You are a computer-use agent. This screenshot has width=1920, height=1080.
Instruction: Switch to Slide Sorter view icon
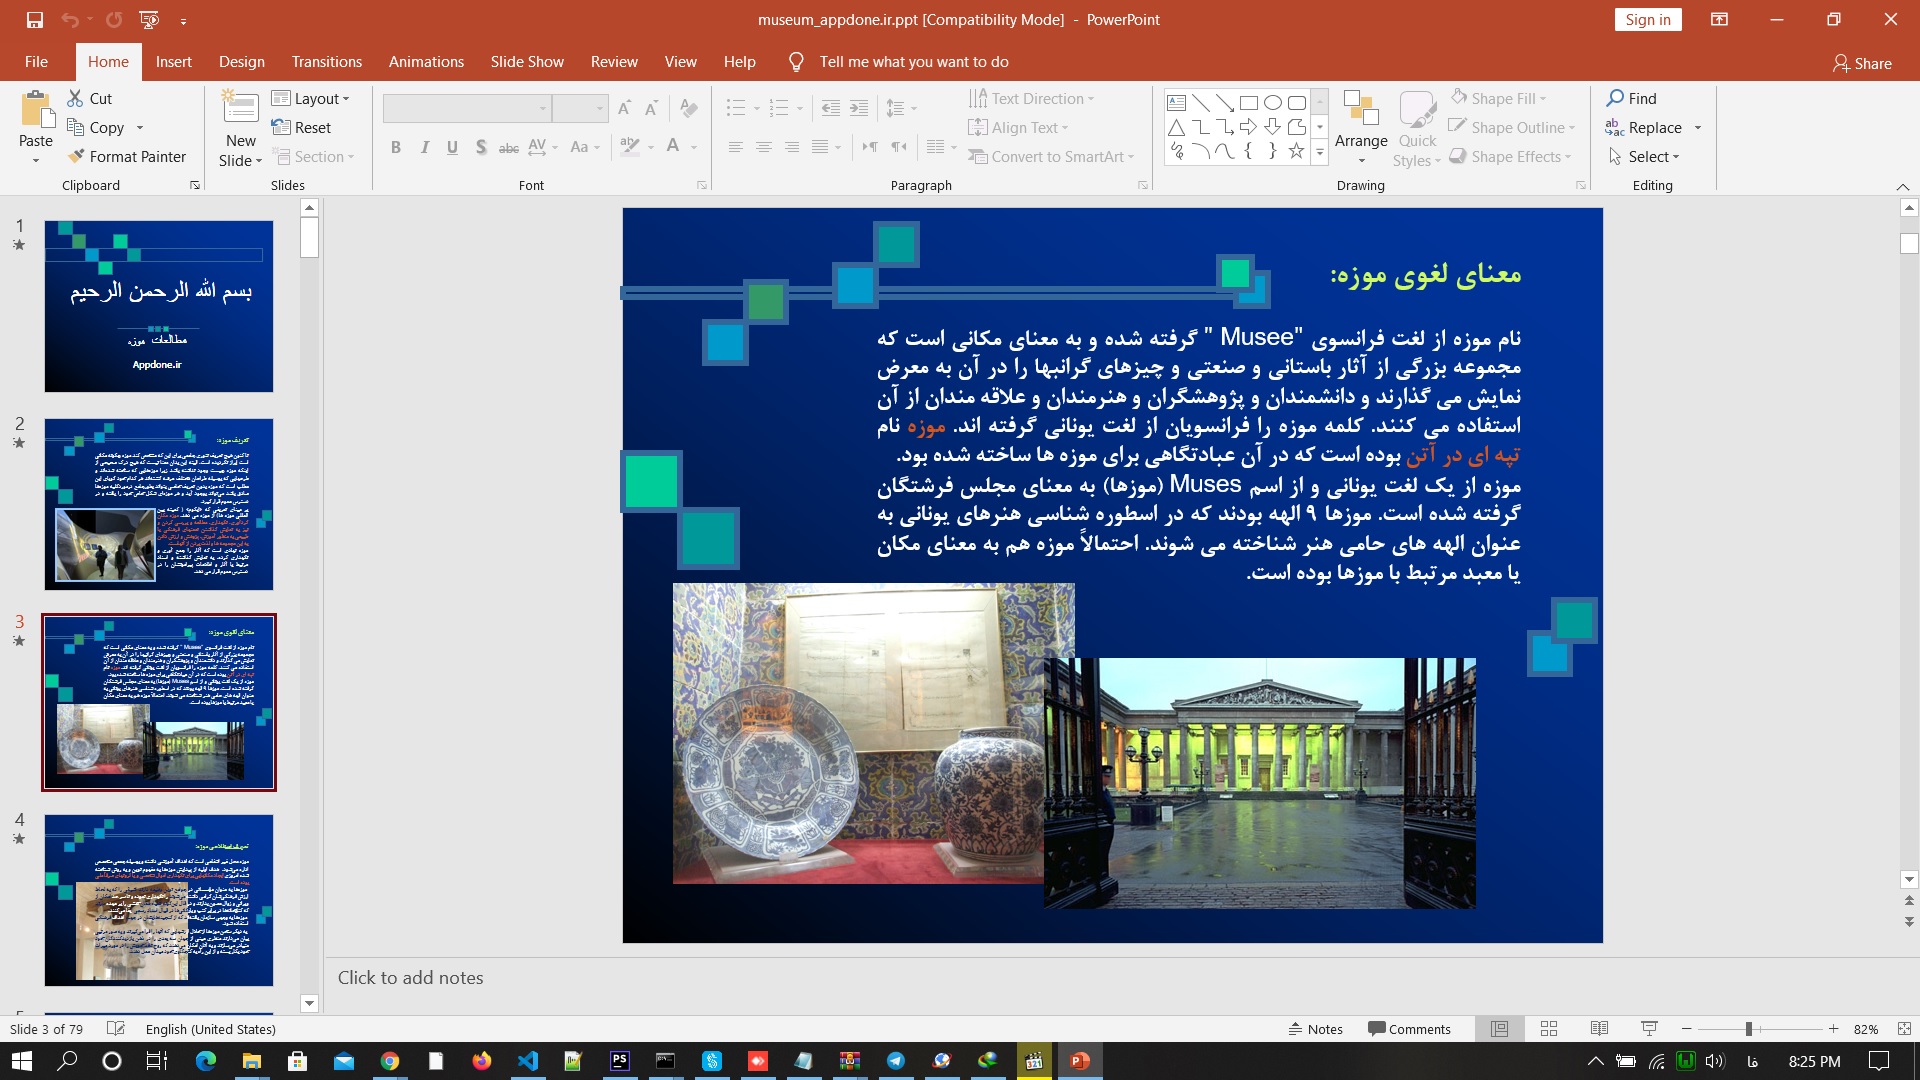click(1549, 1029)
